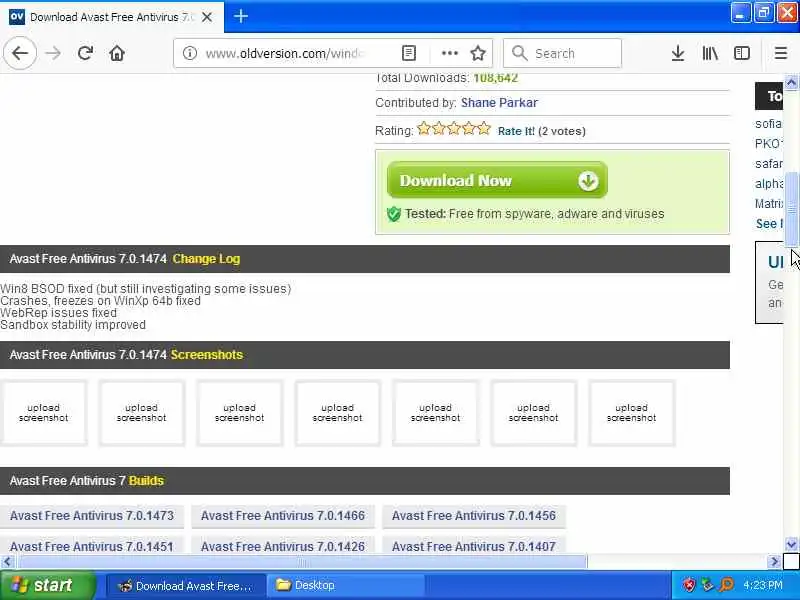Open contributor Shane Parkar's profile
Screen dimensions: 800x600
point(499,103)
